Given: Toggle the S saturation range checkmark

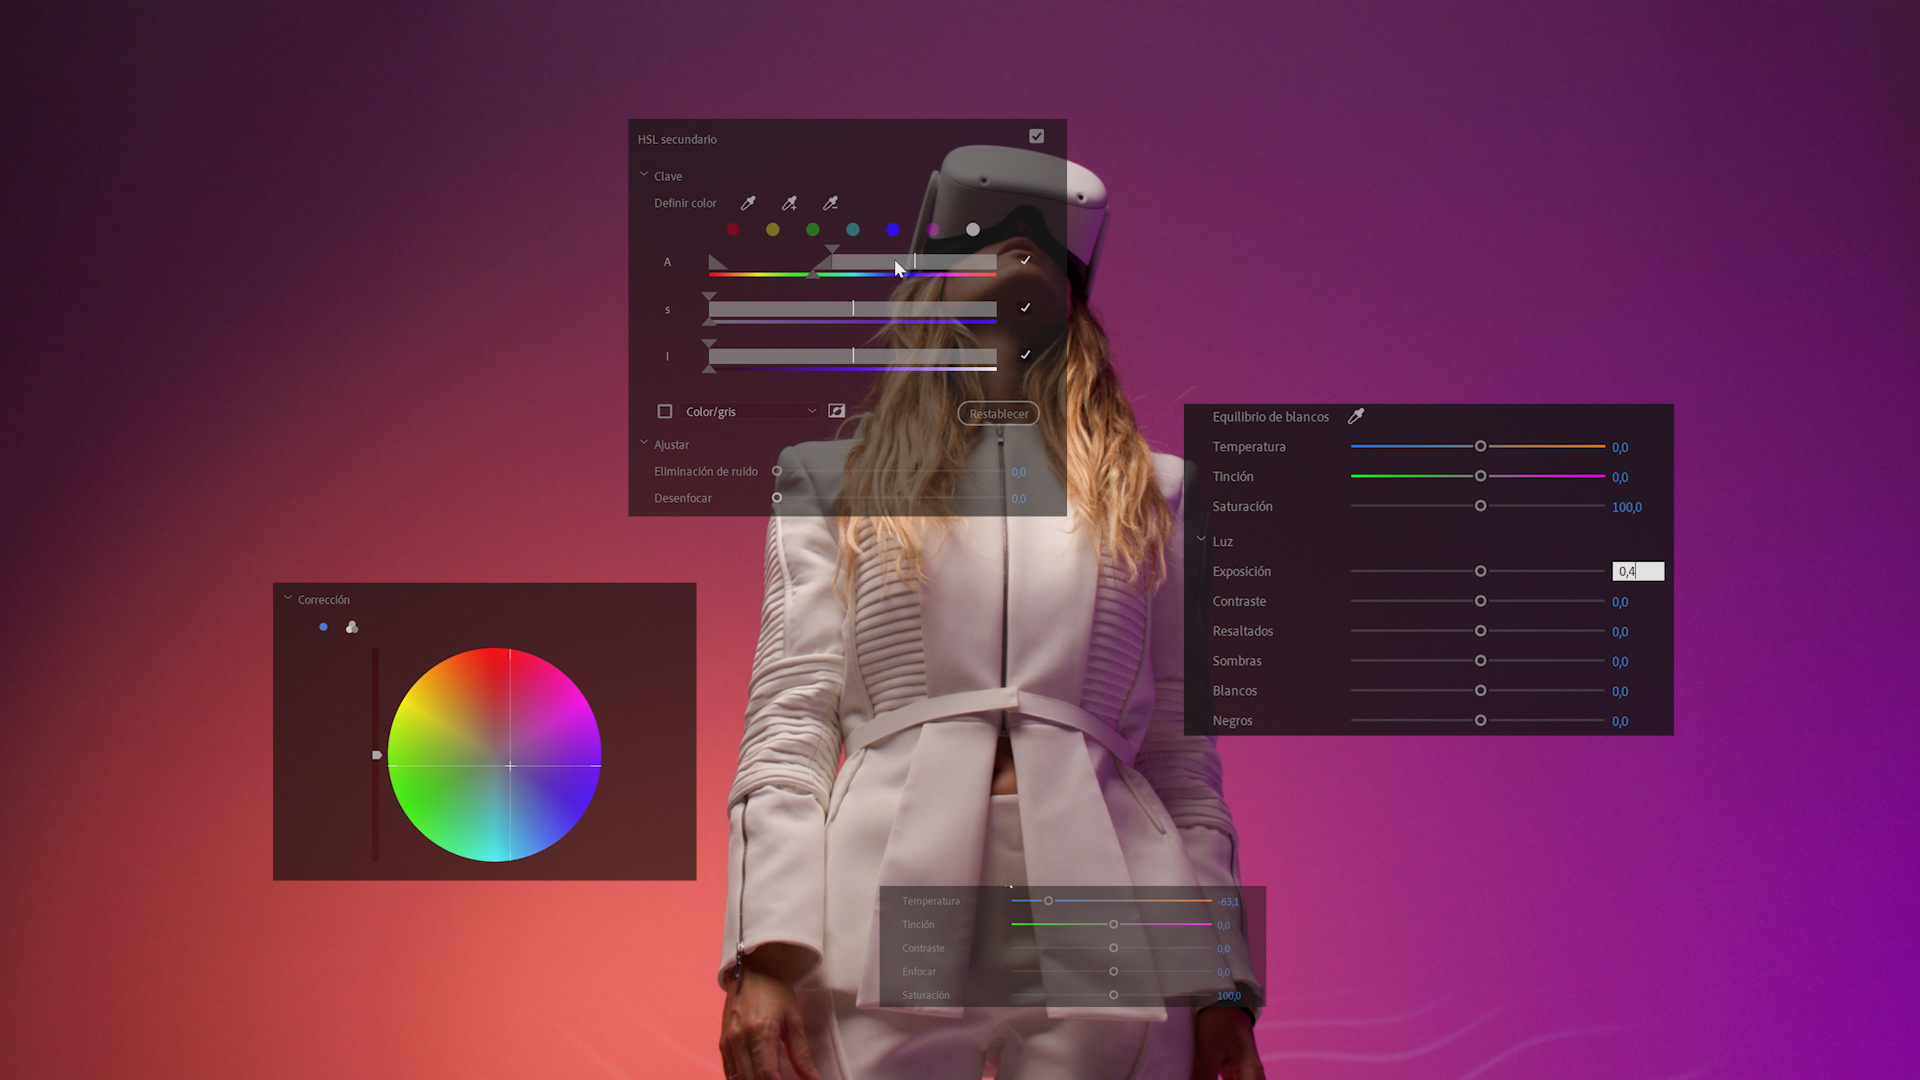Looking at the screenshot, I should 1025,308.
